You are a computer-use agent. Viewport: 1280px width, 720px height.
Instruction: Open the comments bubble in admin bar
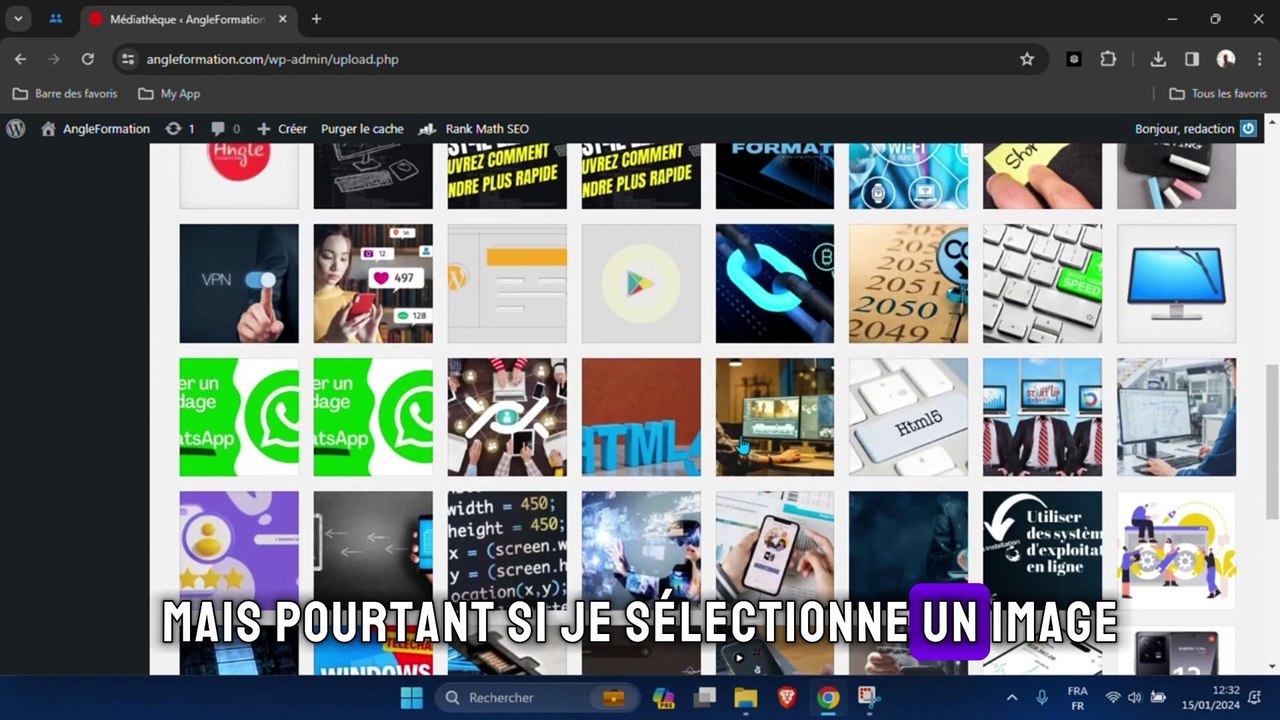[226, 128]
